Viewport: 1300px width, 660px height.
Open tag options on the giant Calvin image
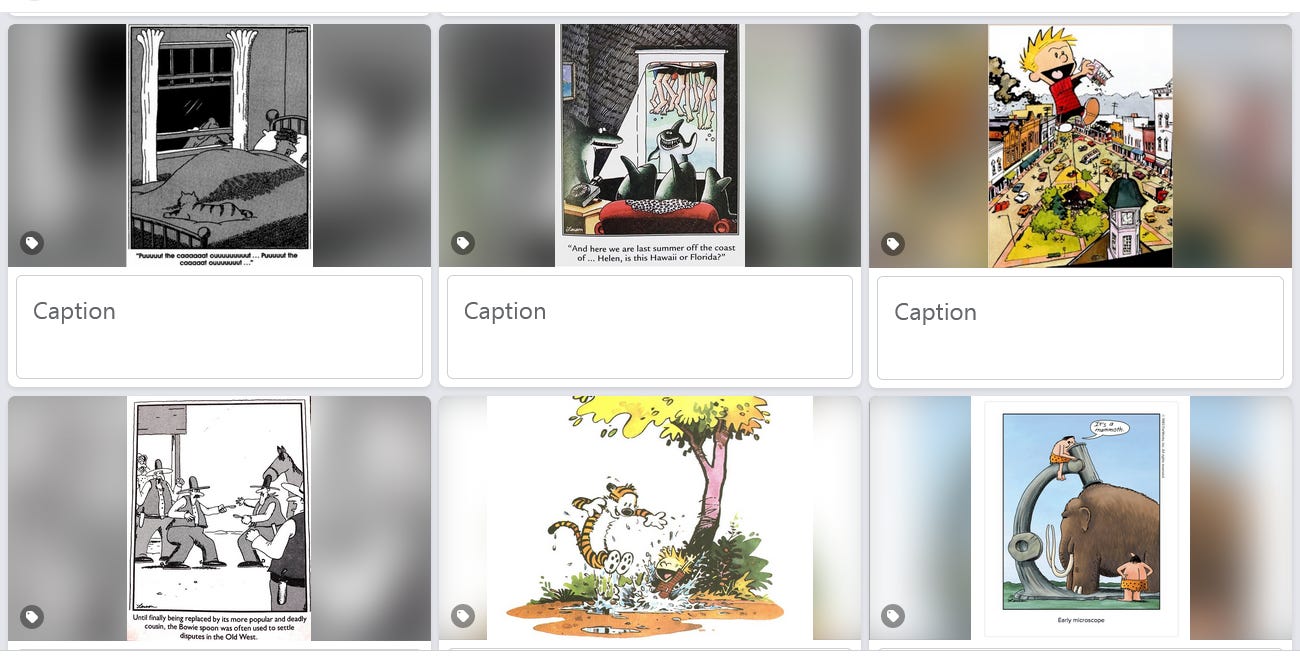(x=893, y=243)
